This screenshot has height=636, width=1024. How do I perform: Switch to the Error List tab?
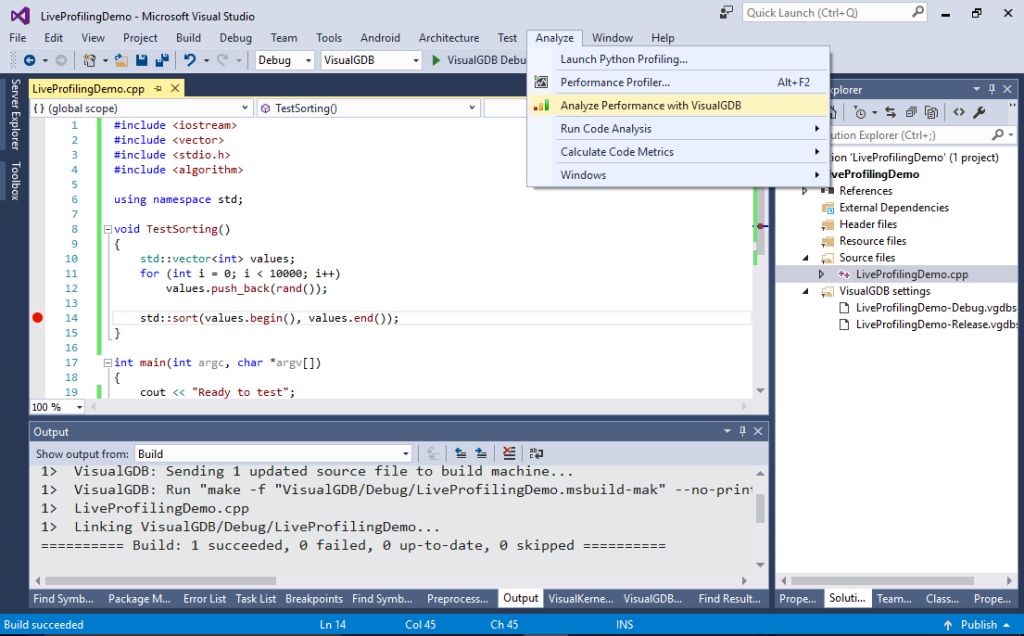coord(204,598)
